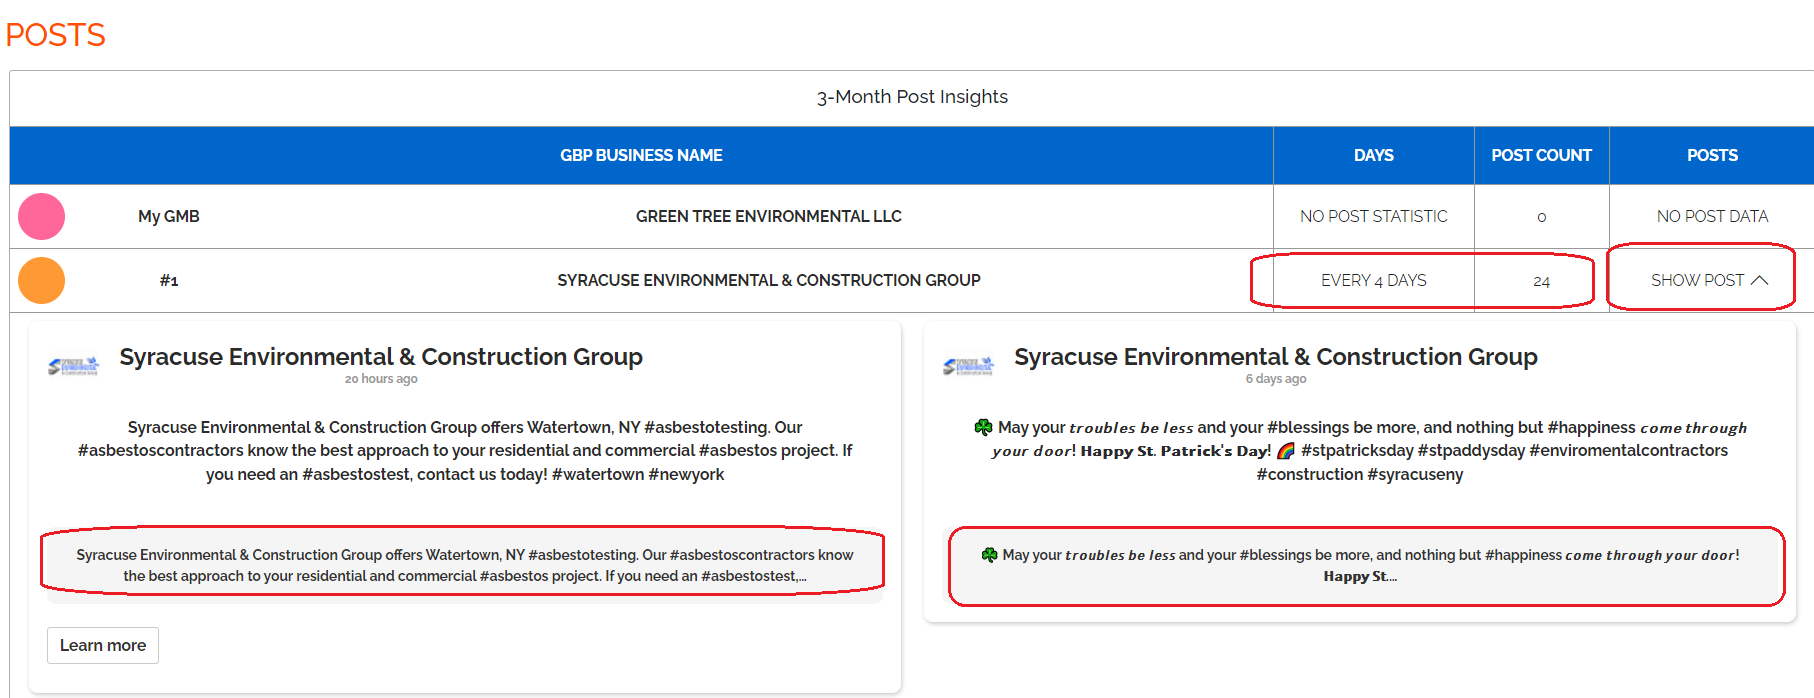This screenshot has width=1814, height=698.
Task: Click the post count value 0
Action: click(x=1541, y=217)
